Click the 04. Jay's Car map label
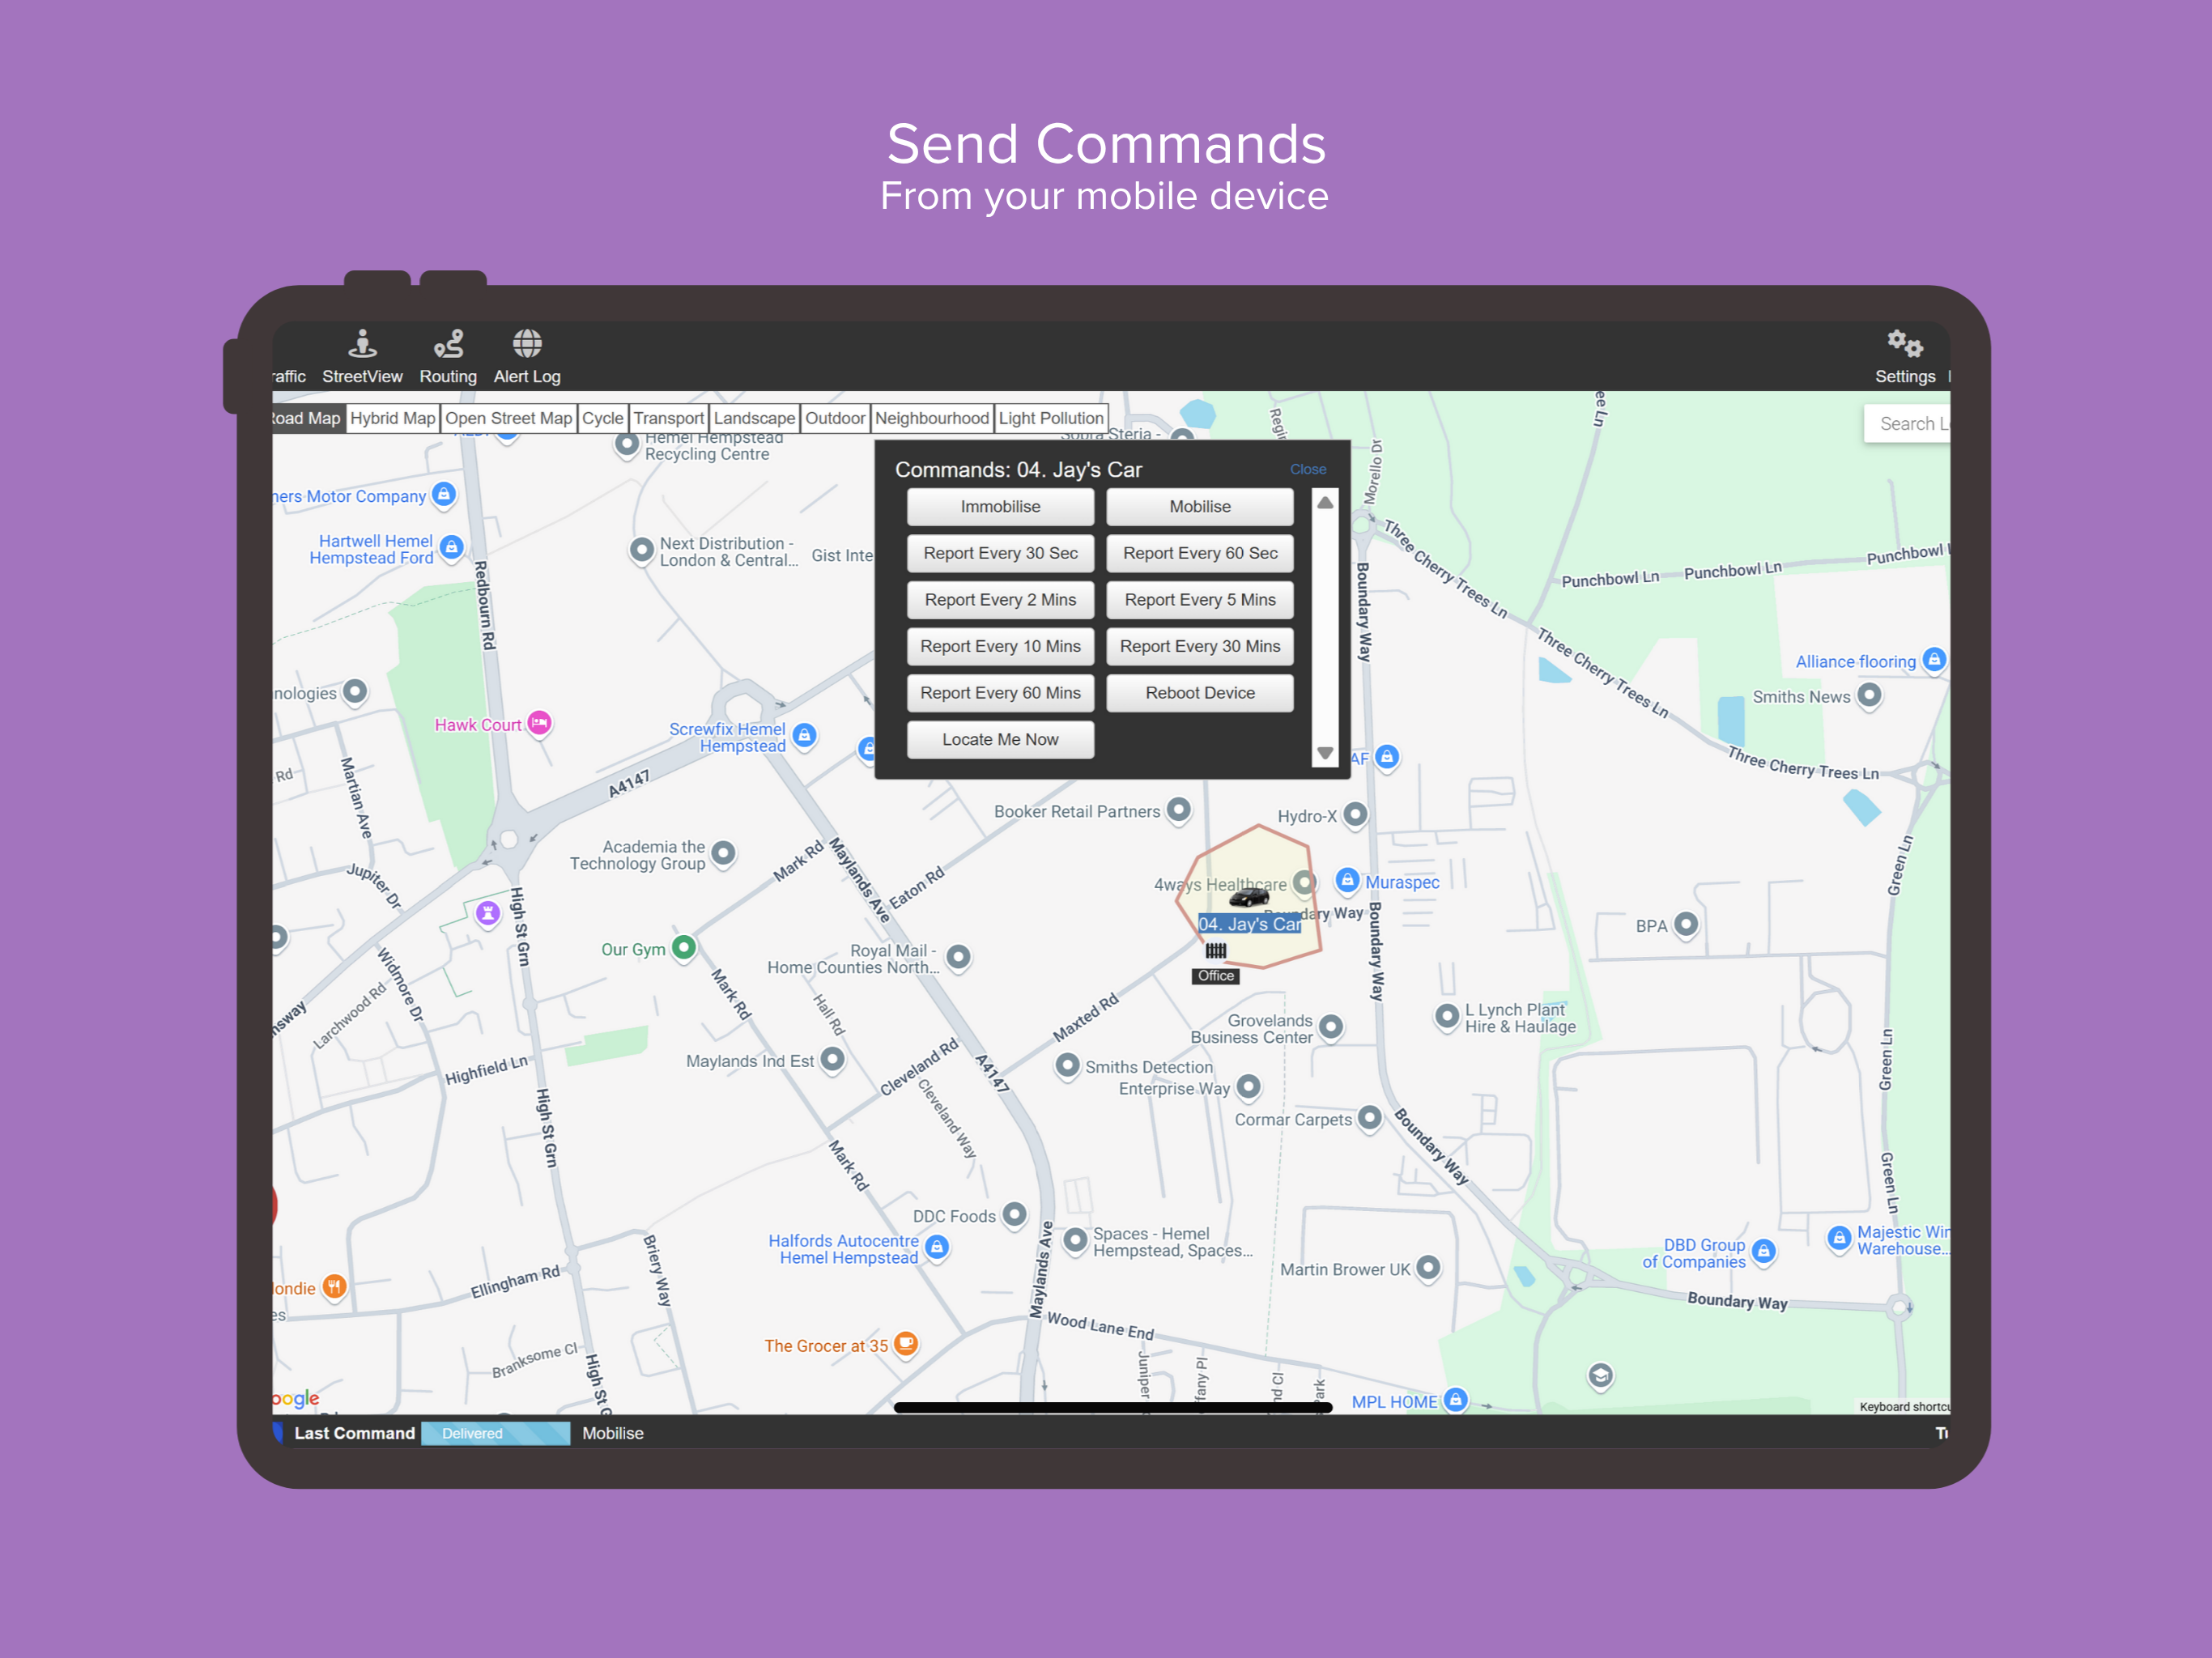The width and height of the screenshot is (2212, 1658). [1250, 924]
